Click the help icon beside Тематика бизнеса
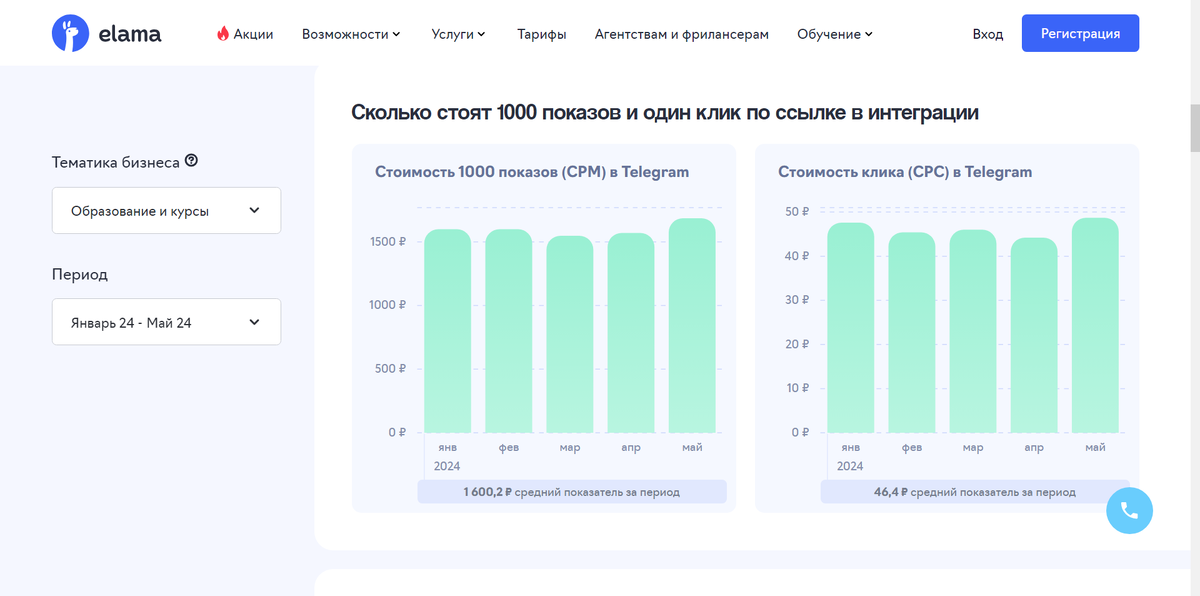The image size is (1200, 596). point(191,161)
